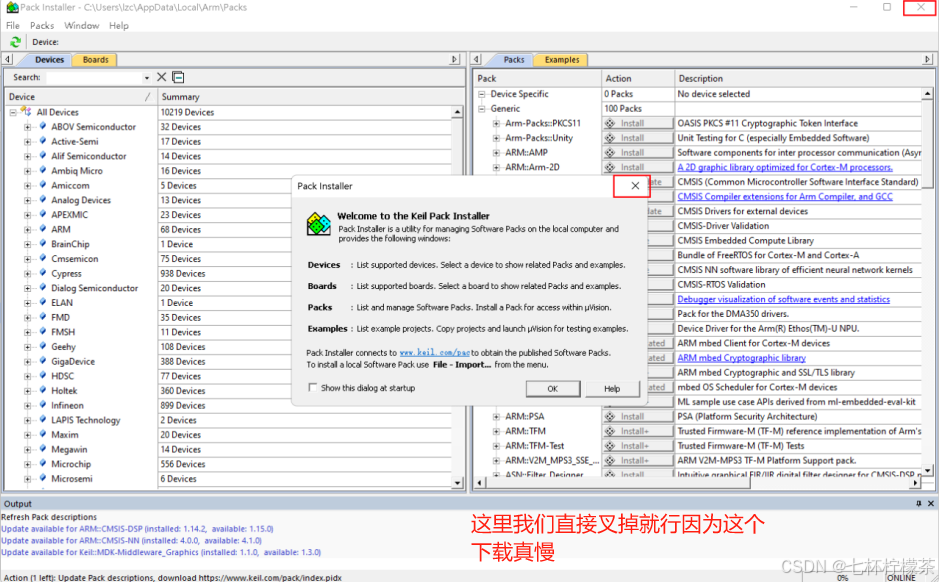Pin the Output panel with pin icon
The image size is (939, 582).
pos(919,504)
